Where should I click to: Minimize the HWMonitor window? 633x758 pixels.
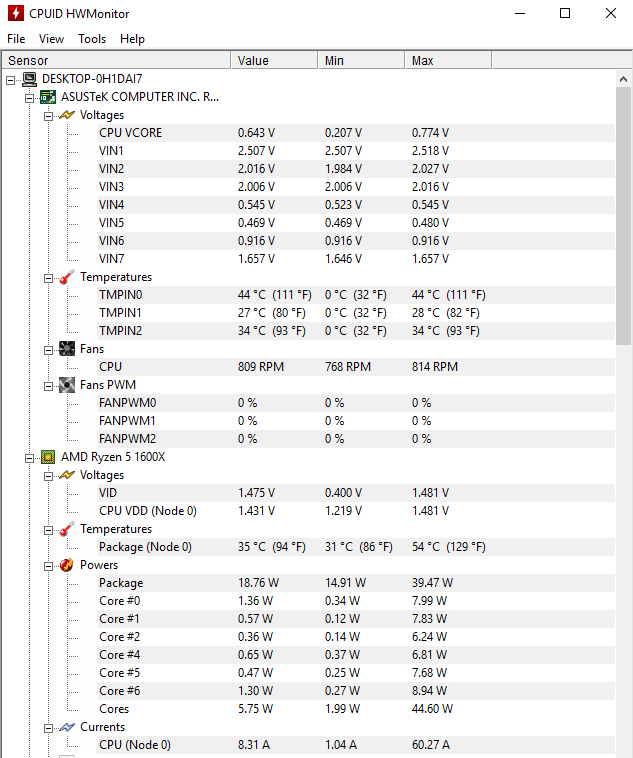pos(520,14)
